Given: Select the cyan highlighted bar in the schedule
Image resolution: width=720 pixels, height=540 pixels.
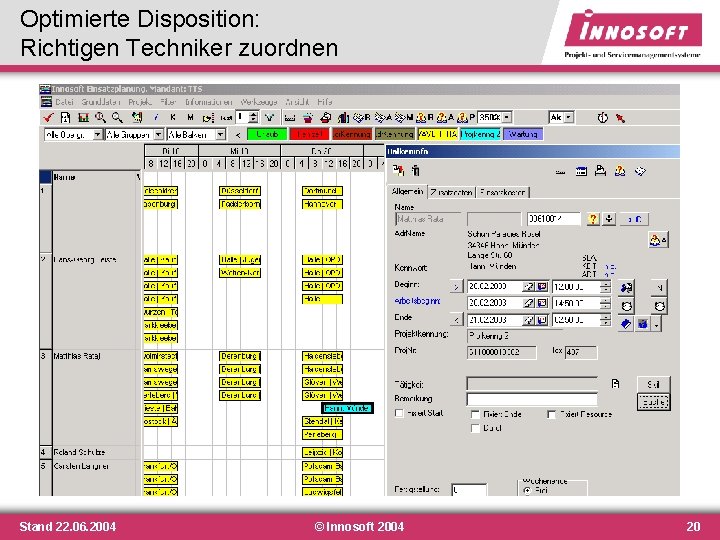Looking at the screenshot, I should click(x=347, y=408).
